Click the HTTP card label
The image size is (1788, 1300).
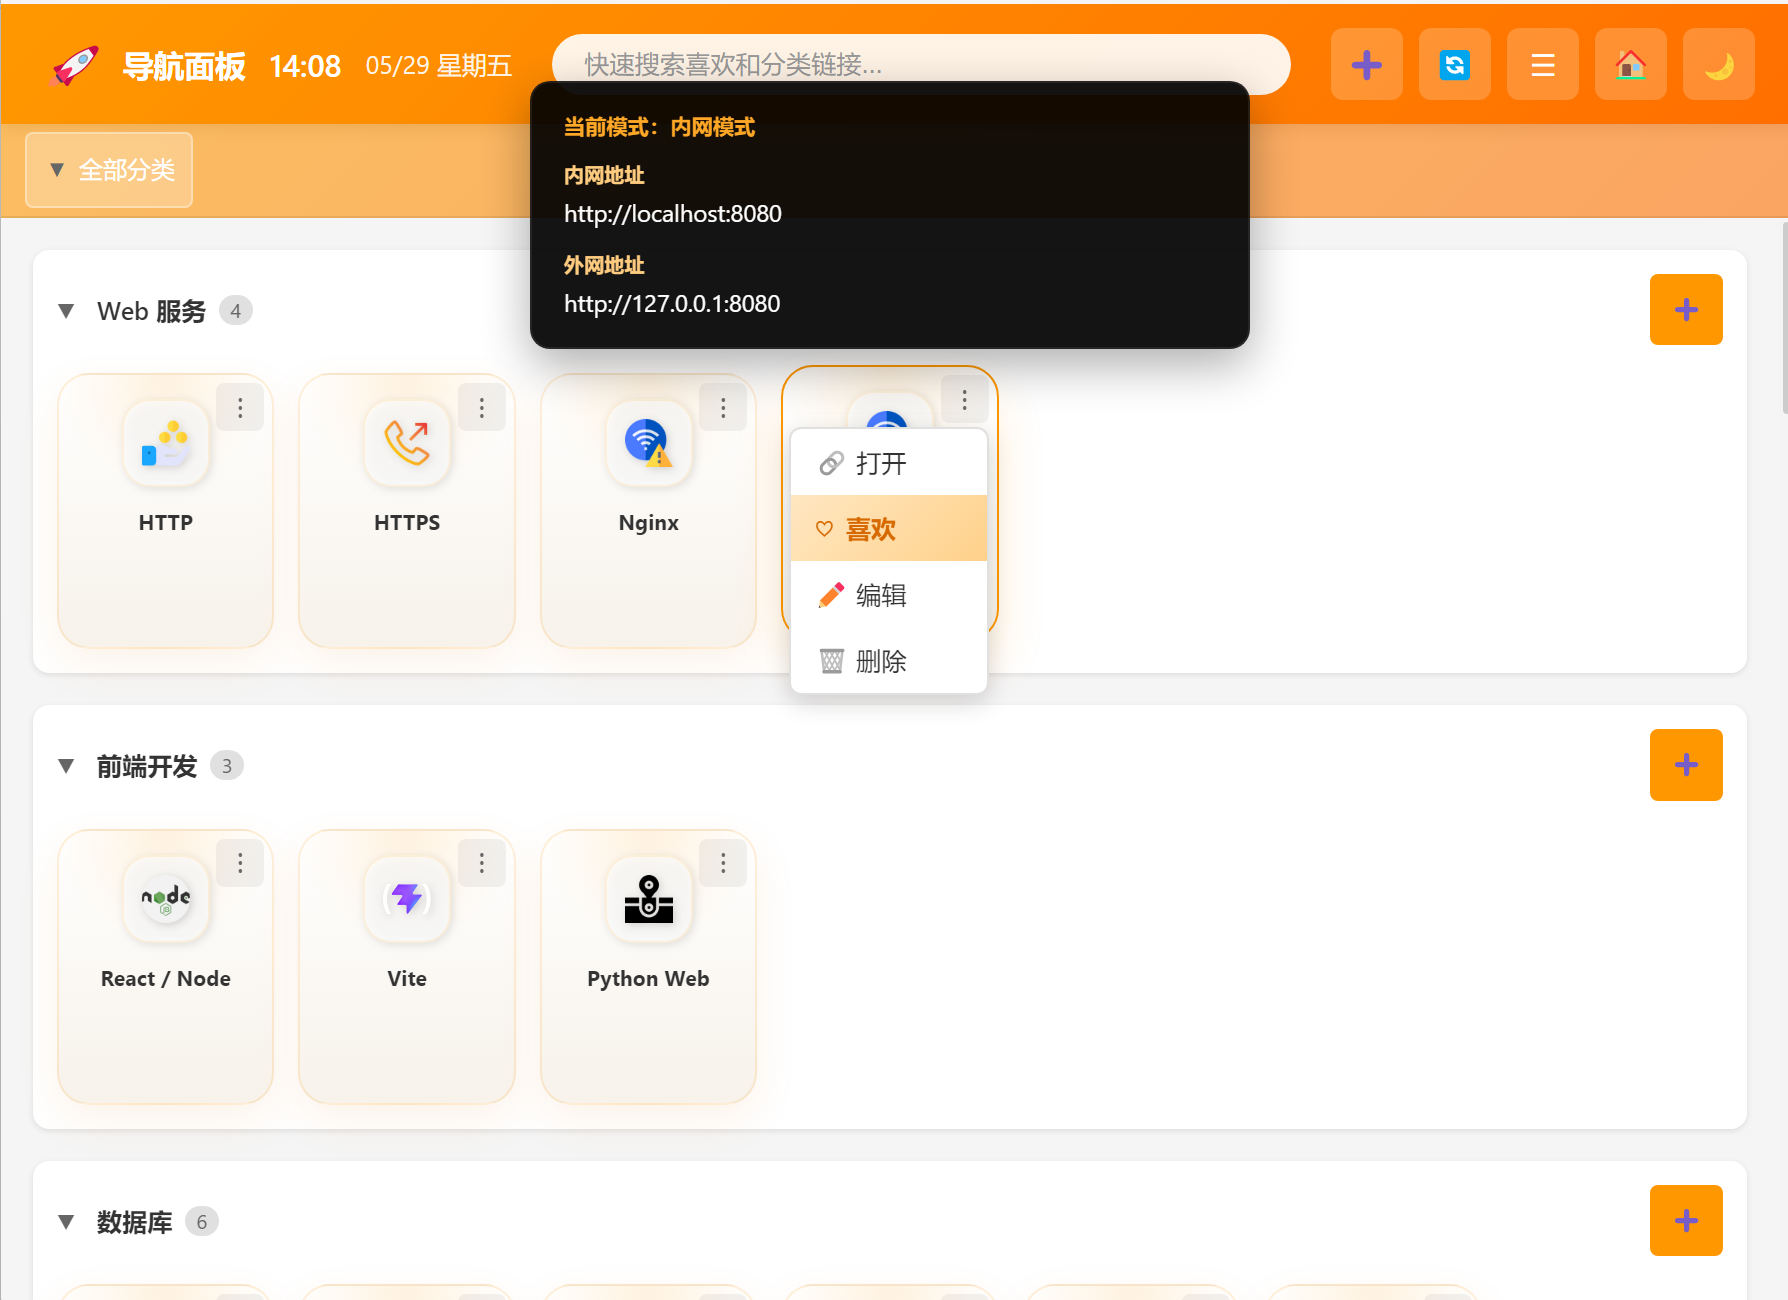click(x=166, y=523)
